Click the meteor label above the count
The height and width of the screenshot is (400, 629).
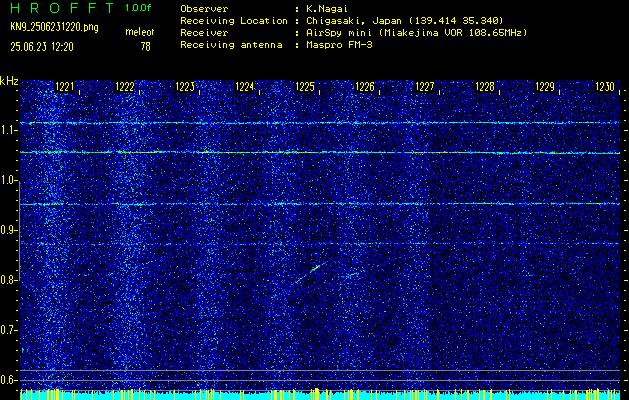140,32
